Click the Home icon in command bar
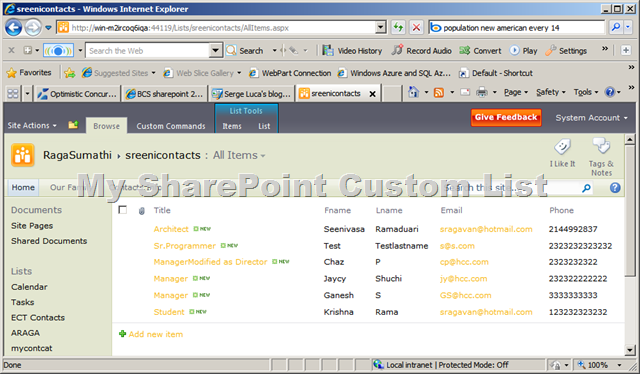640x374 pixels. pos(413,92)
